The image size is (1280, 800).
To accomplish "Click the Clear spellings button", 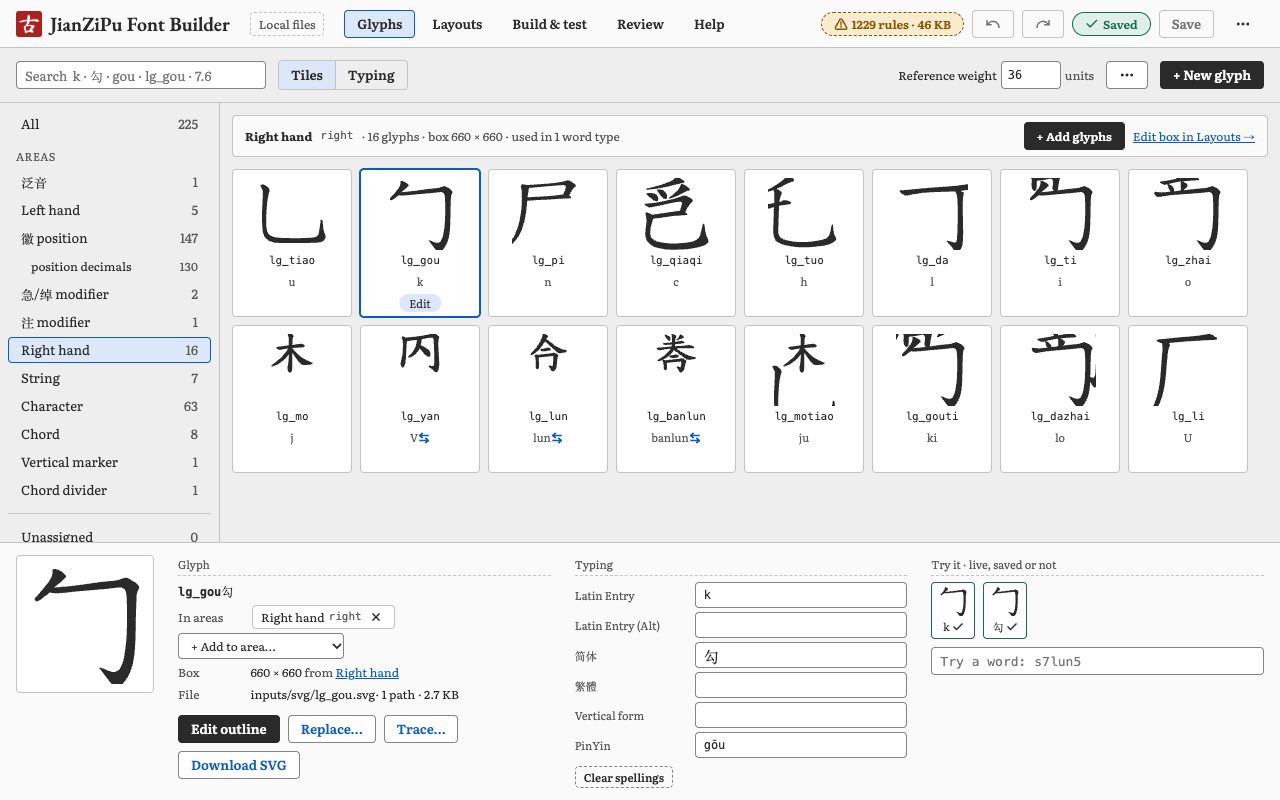I will point(624,778).
